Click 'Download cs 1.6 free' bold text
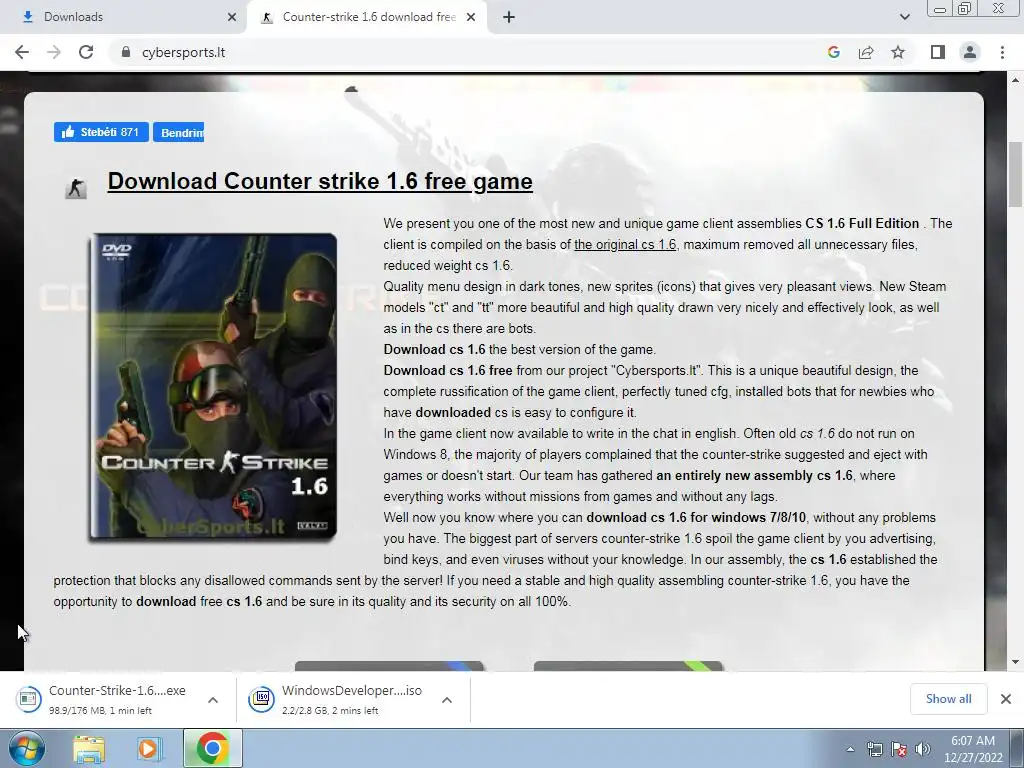Screen dimensions: 1024x768 coord(448,370)
